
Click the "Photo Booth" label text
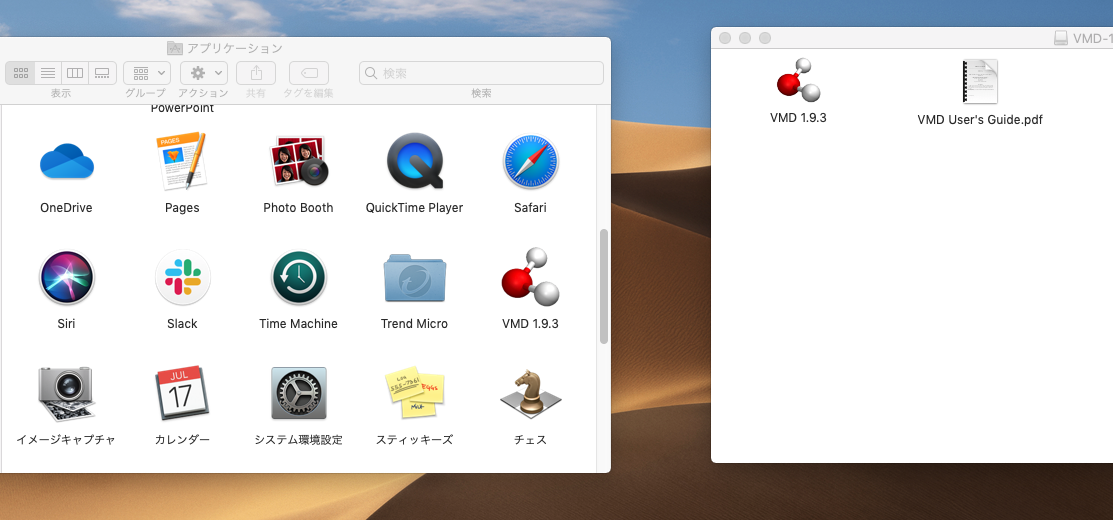[x=298, y=208]
